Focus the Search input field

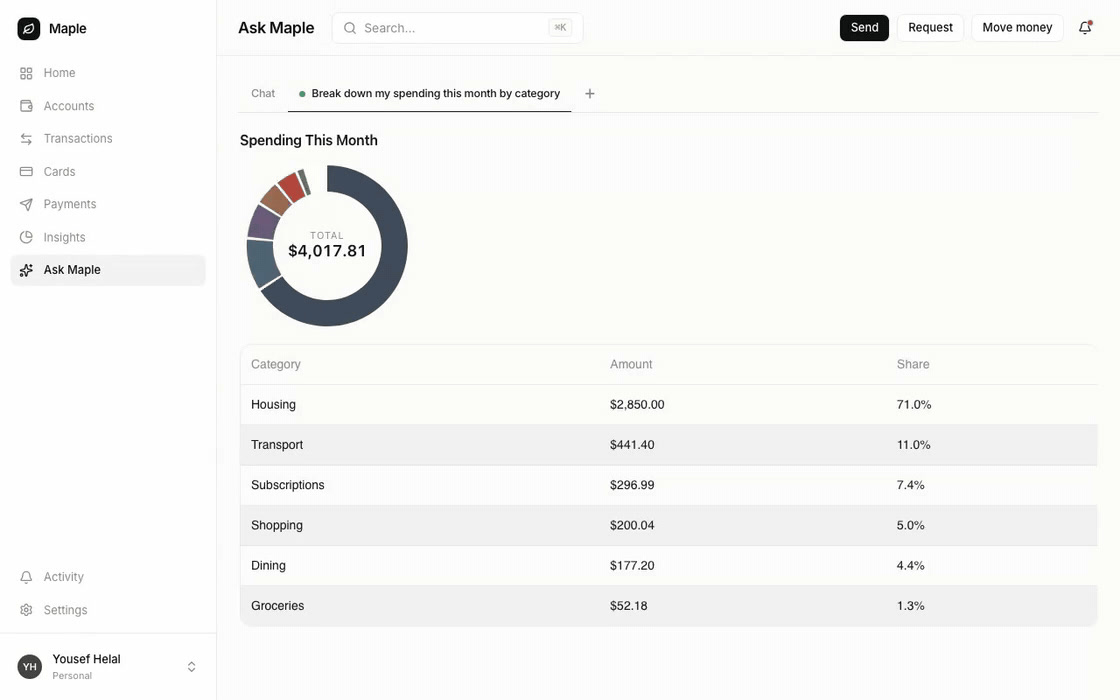pos(457,28)
